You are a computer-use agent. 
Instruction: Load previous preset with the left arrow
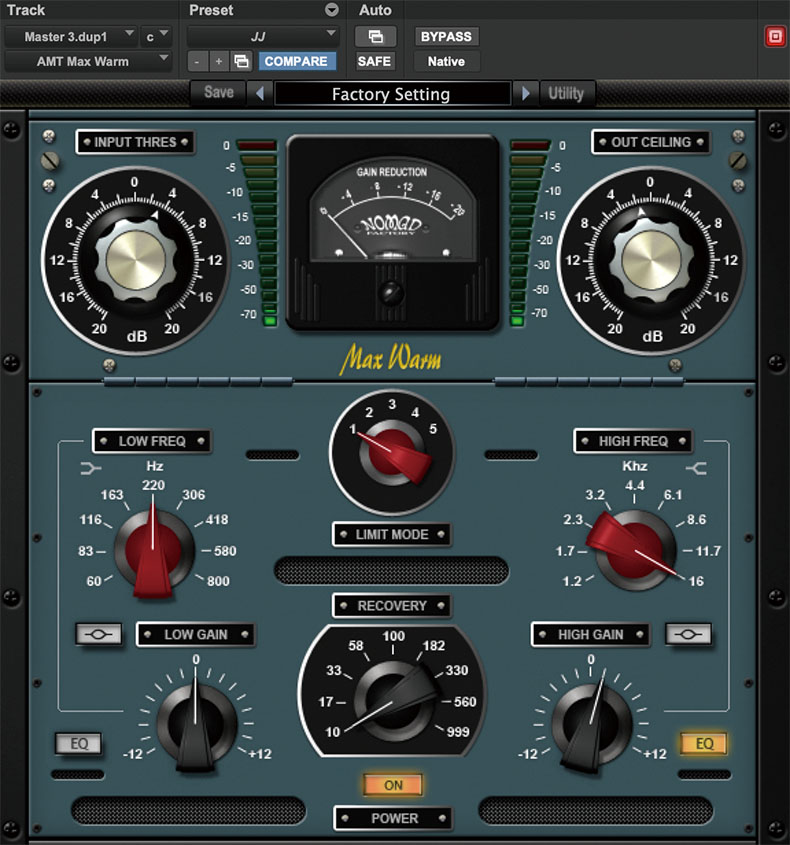point(260,94)
